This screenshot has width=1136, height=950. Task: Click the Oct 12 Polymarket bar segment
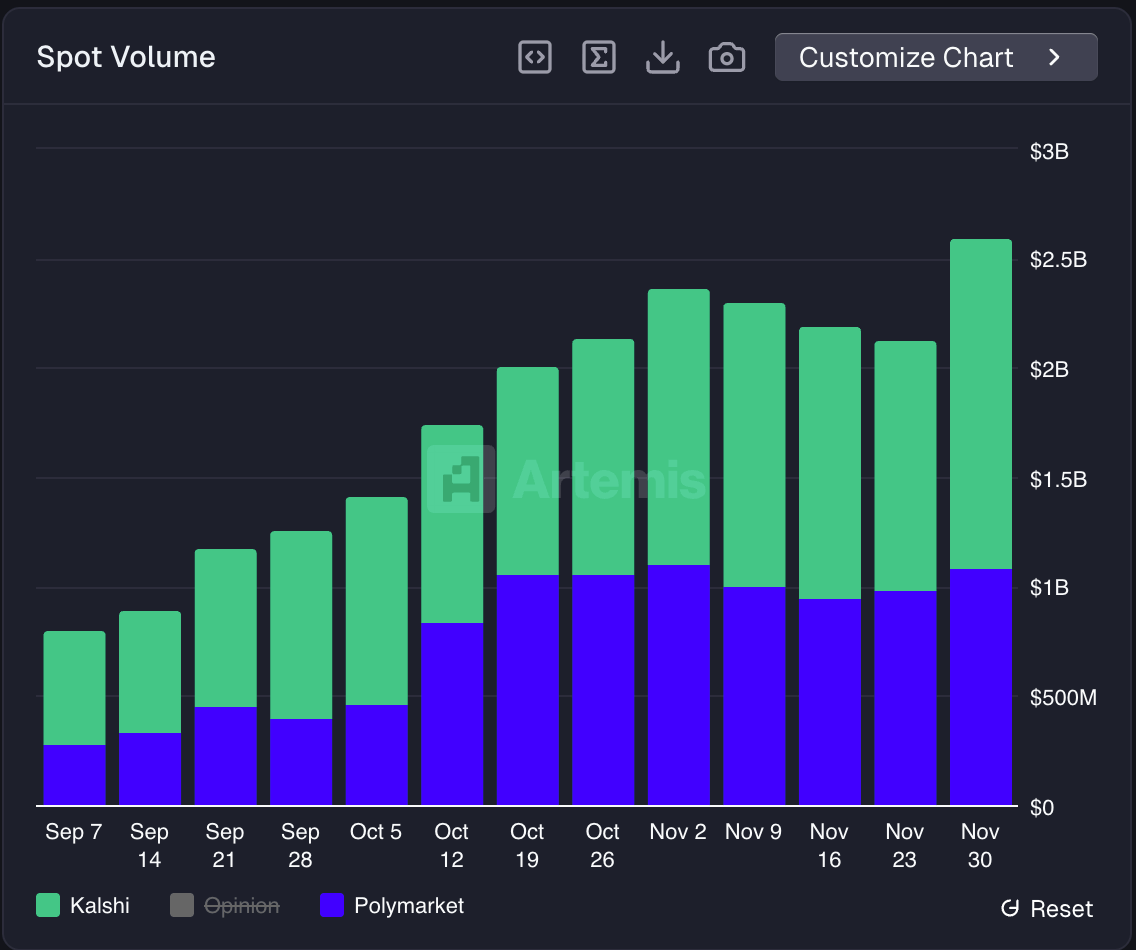click(x=452, y=714)
